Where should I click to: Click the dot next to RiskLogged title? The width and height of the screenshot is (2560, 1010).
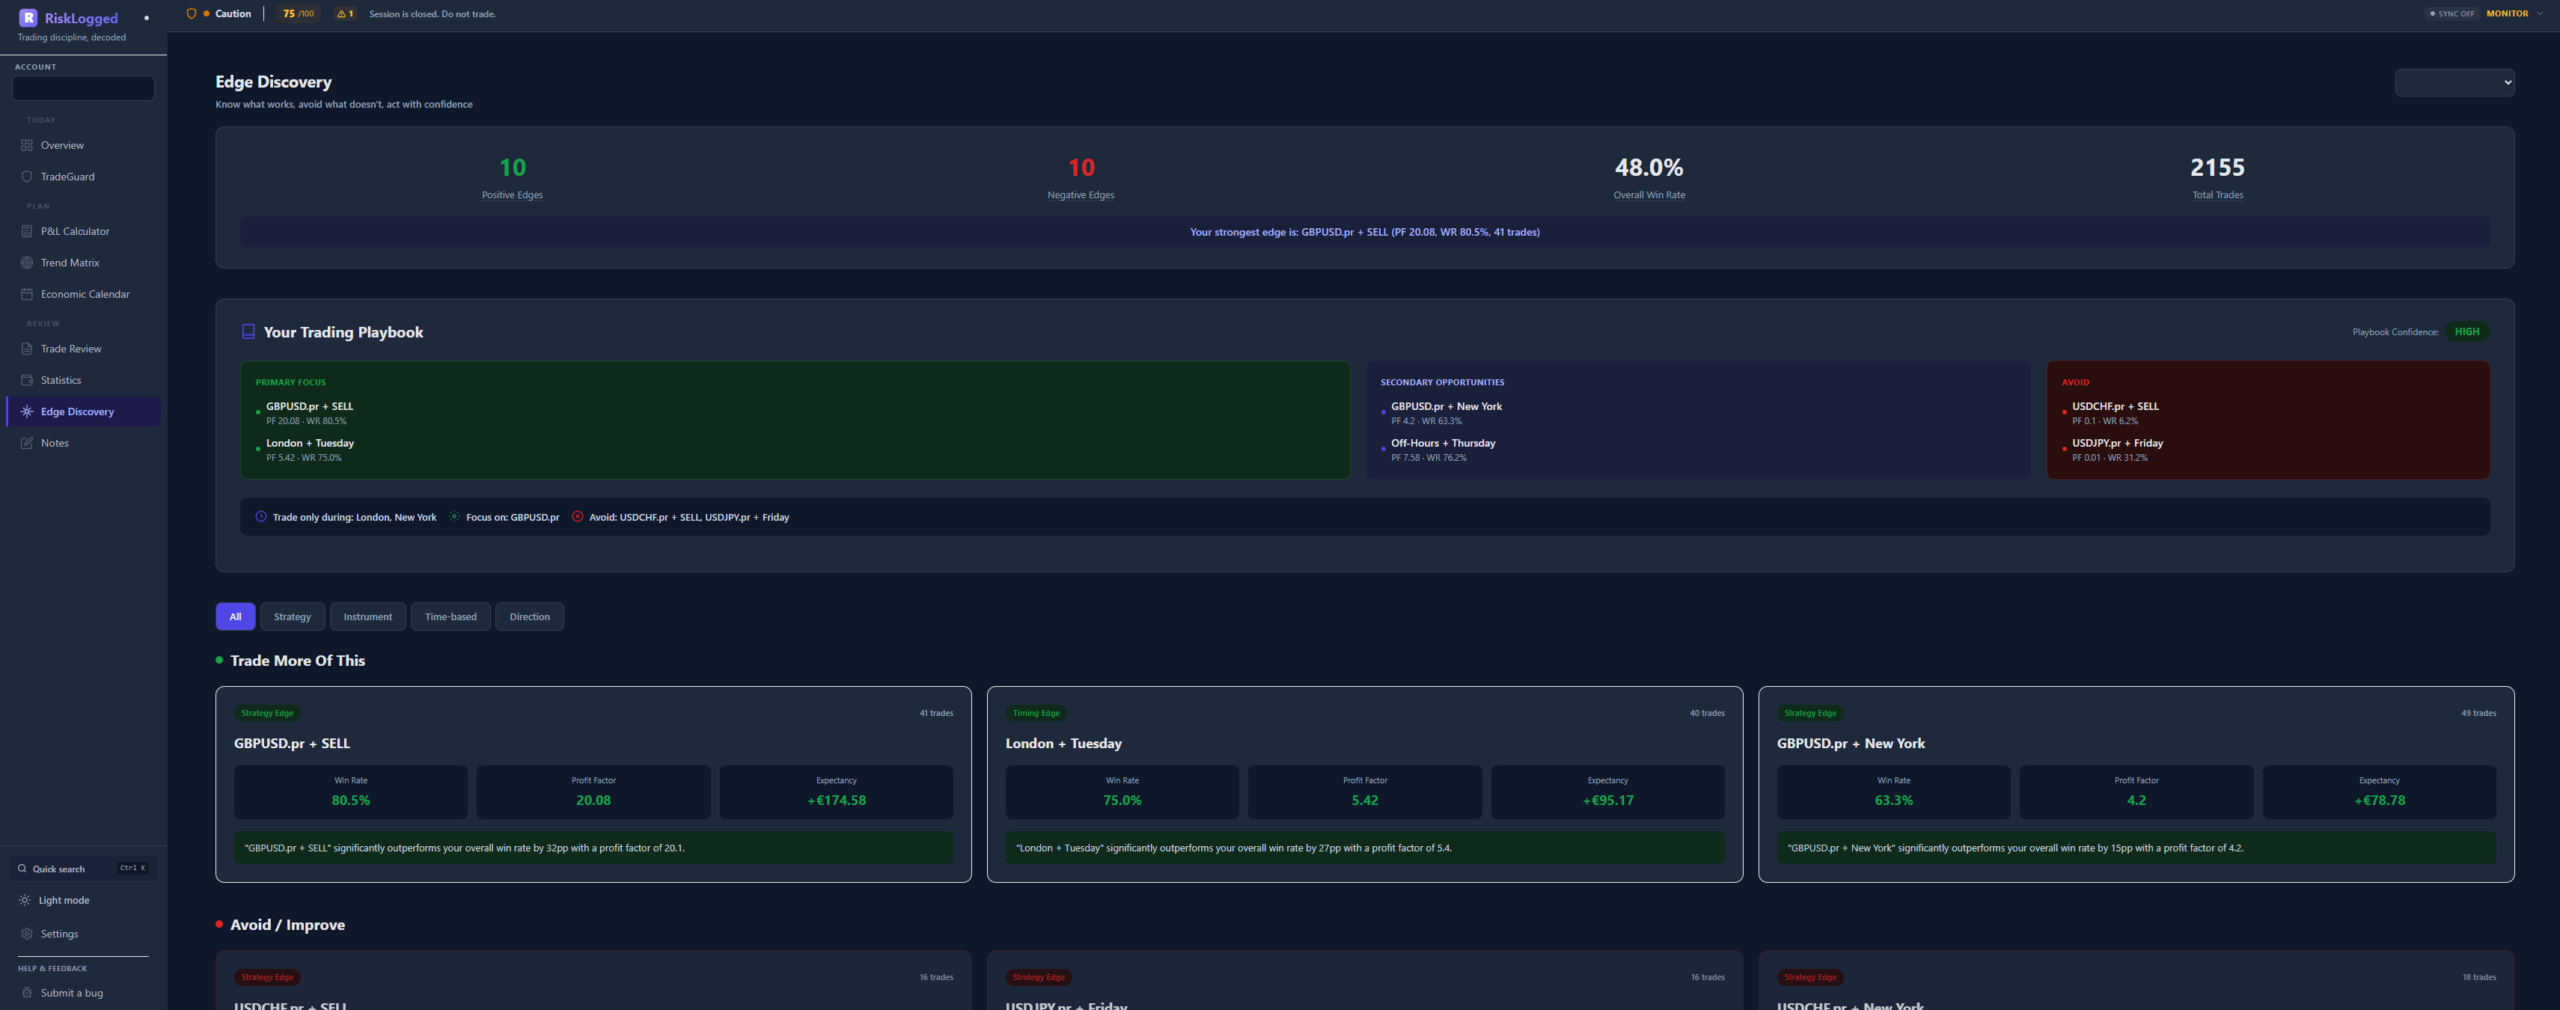click(x=146, y=18)
